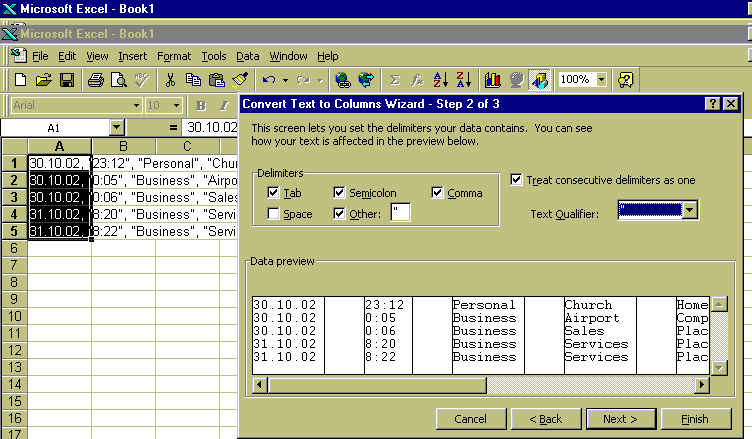Click the Map icon in toolbar

(517, 80)
